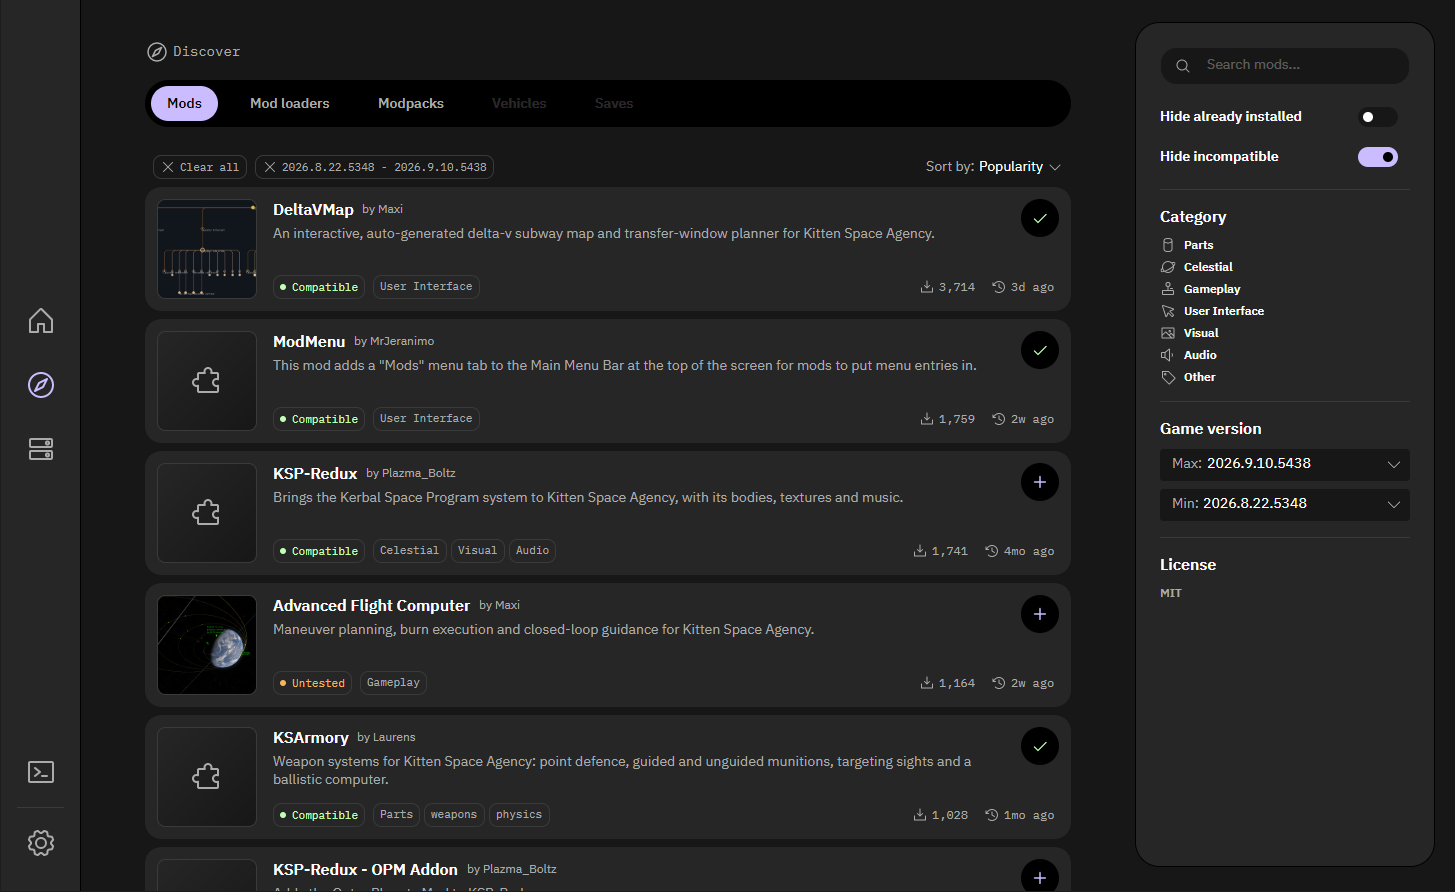Click the KSArmory puzzle piece placeholder icon
The image size is (1455, 892).
tap(207, 777)
